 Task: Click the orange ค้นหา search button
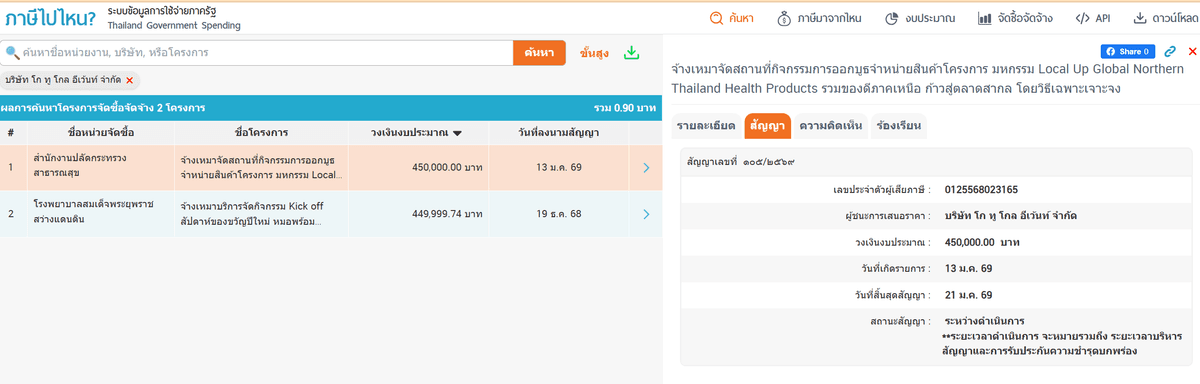coord(539,53)
